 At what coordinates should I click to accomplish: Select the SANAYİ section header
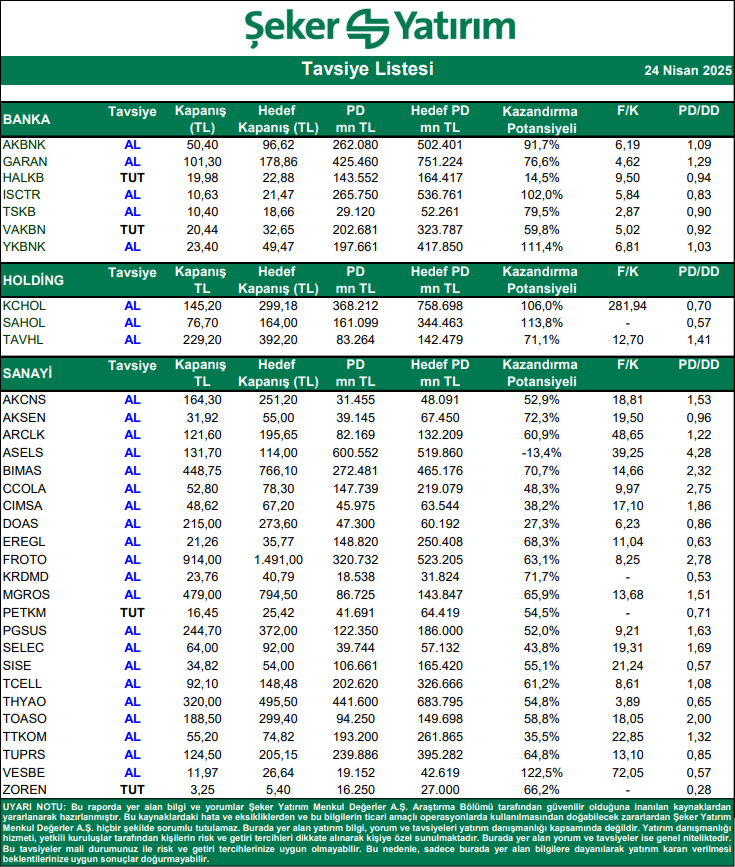28,373
